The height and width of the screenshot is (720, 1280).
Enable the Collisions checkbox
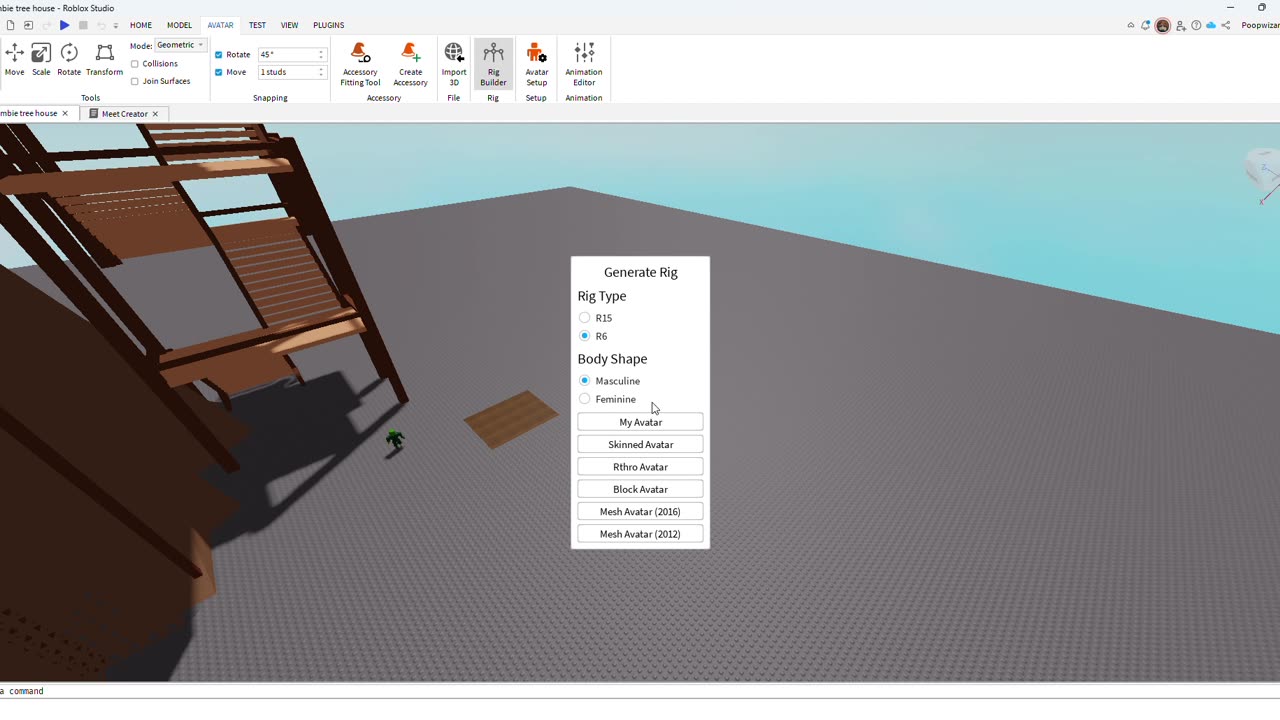tap(135, 64)
